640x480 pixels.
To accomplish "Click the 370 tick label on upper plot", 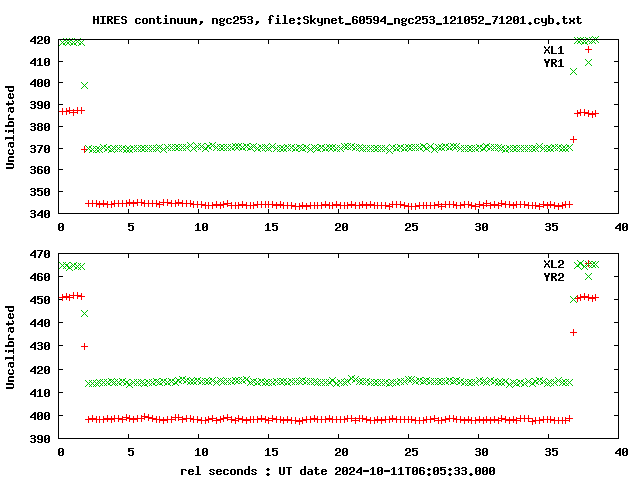I will tap(40, 149).
